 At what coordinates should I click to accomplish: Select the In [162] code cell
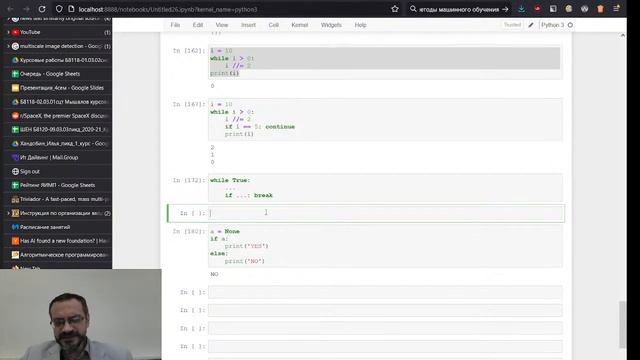pos(385,62)
